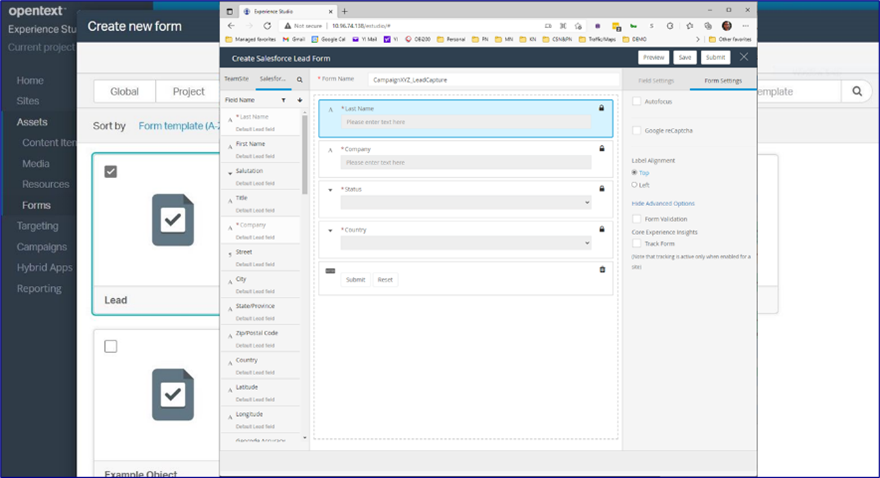Viewport: 880px width, 478px height.
Task: Select the Zip/Postal Code field in the list
Action: 260,338
